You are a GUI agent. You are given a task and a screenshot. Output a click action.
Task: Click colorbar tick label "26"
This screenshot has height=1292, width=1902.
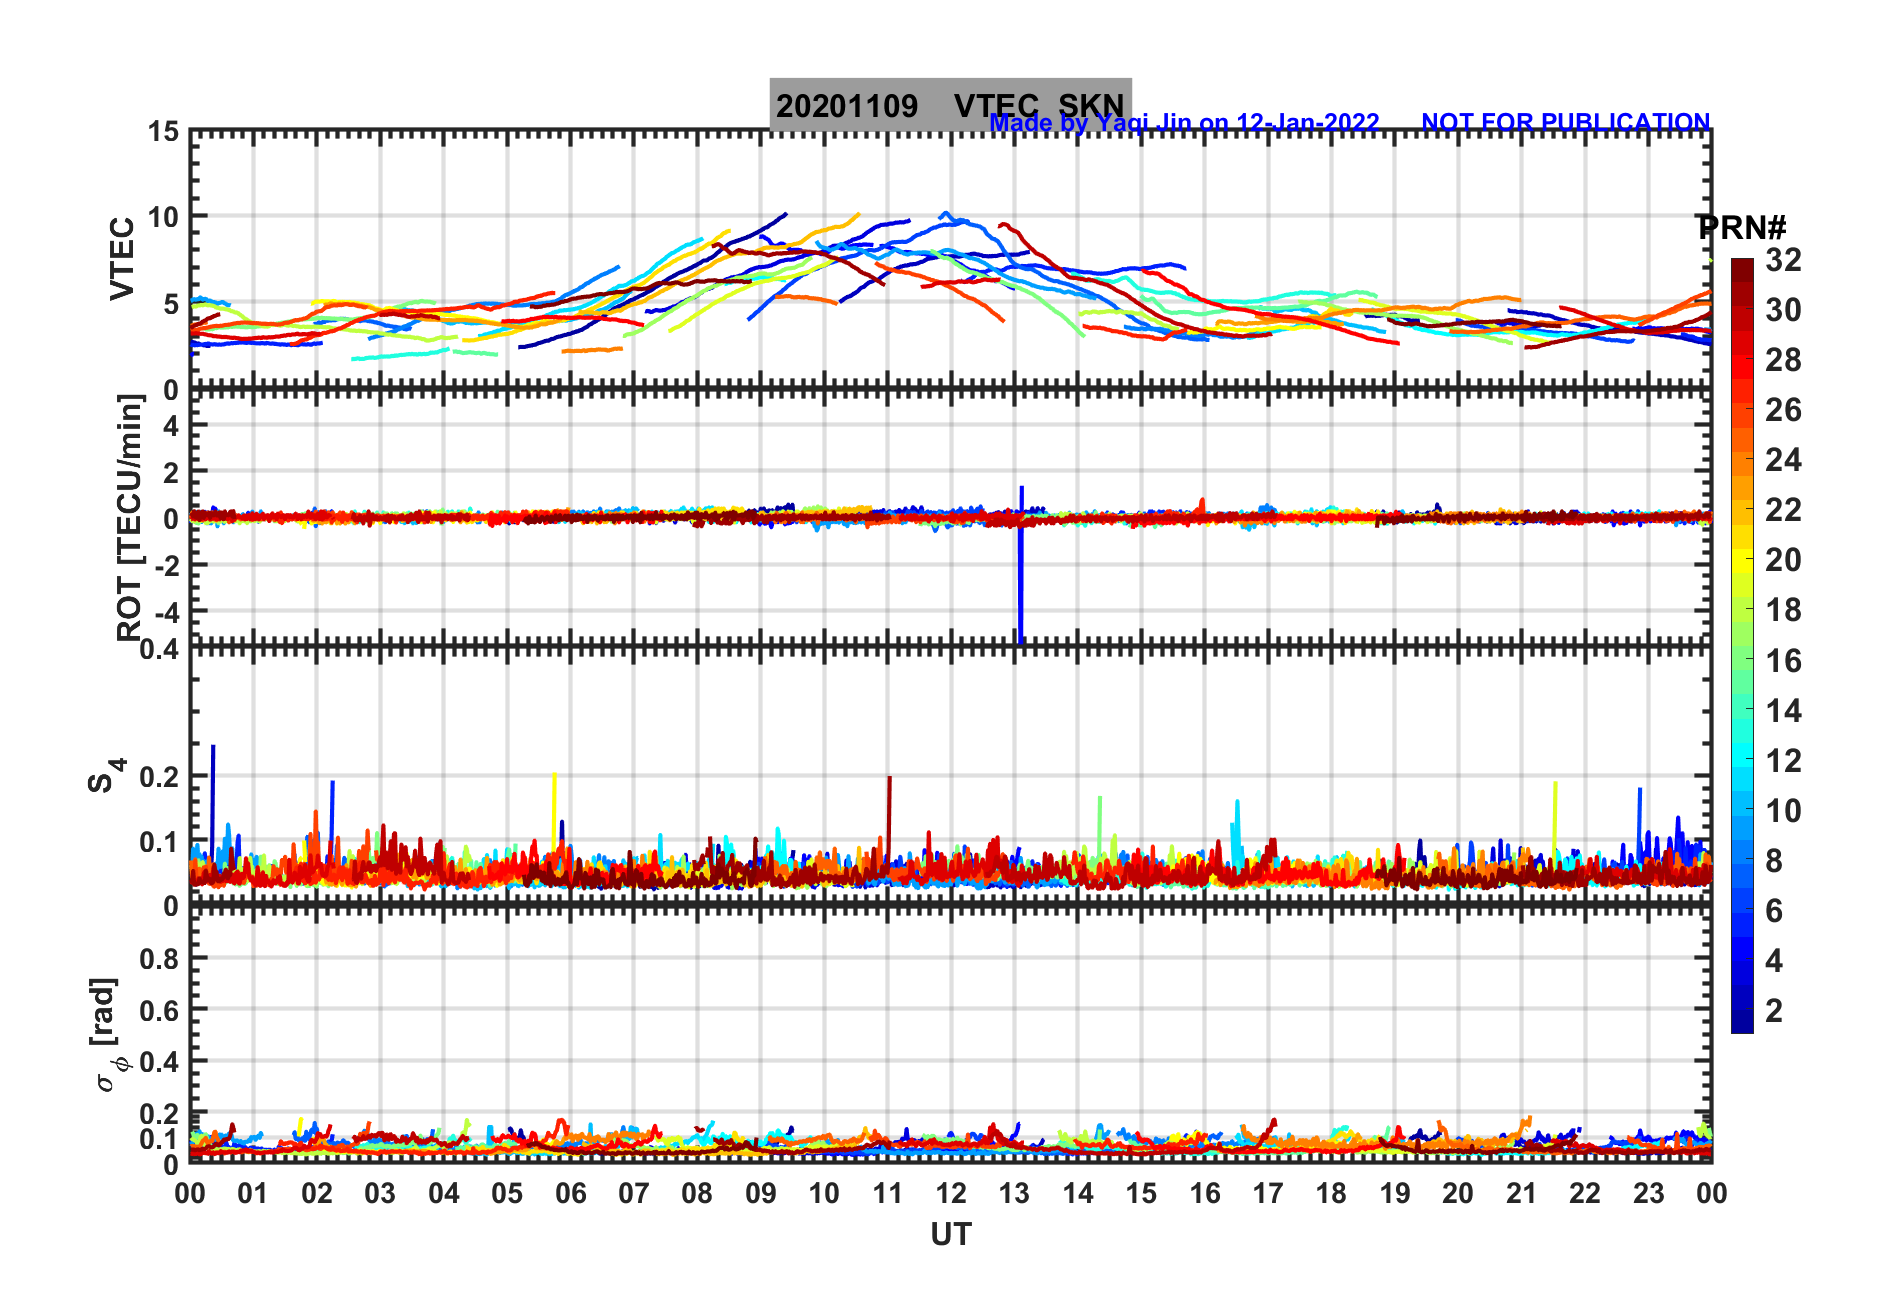pyautogui.click(x=1783, y=410)
